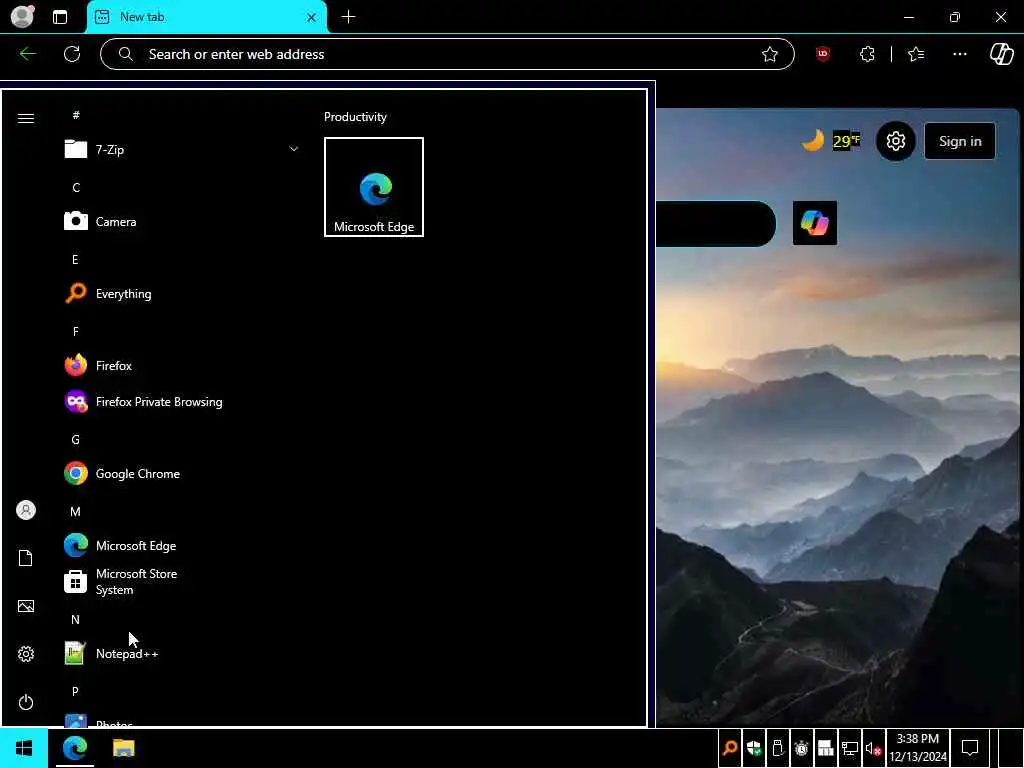Add this page to favorites star

click(x=770, y=54)
